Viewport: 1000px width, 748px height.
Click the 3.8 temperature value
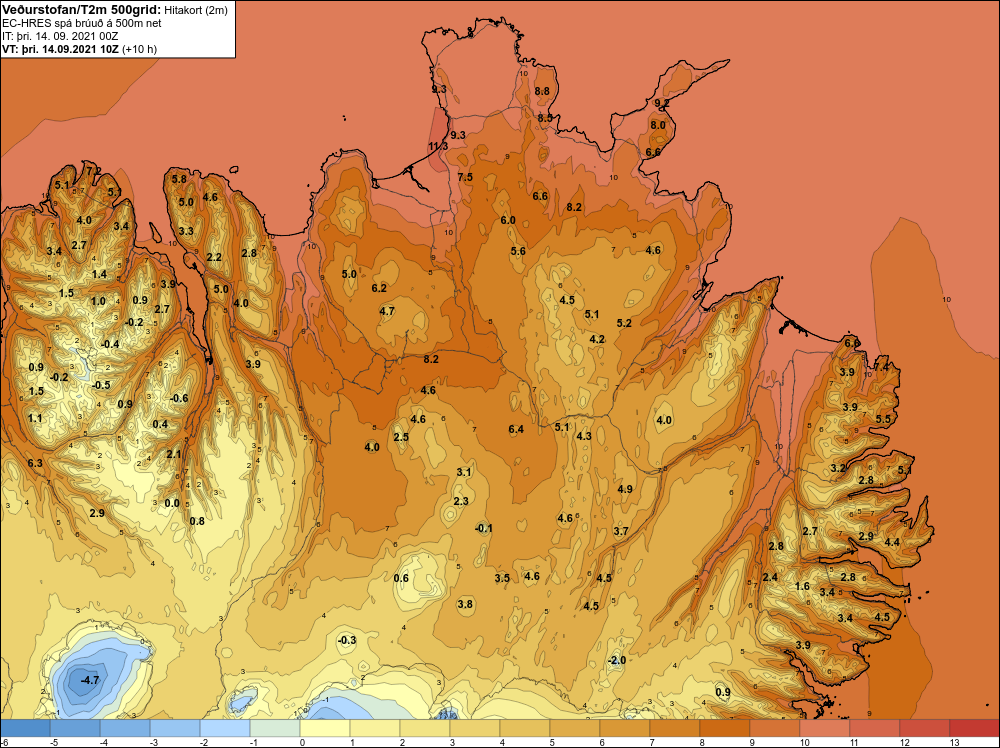coord(465,604)
